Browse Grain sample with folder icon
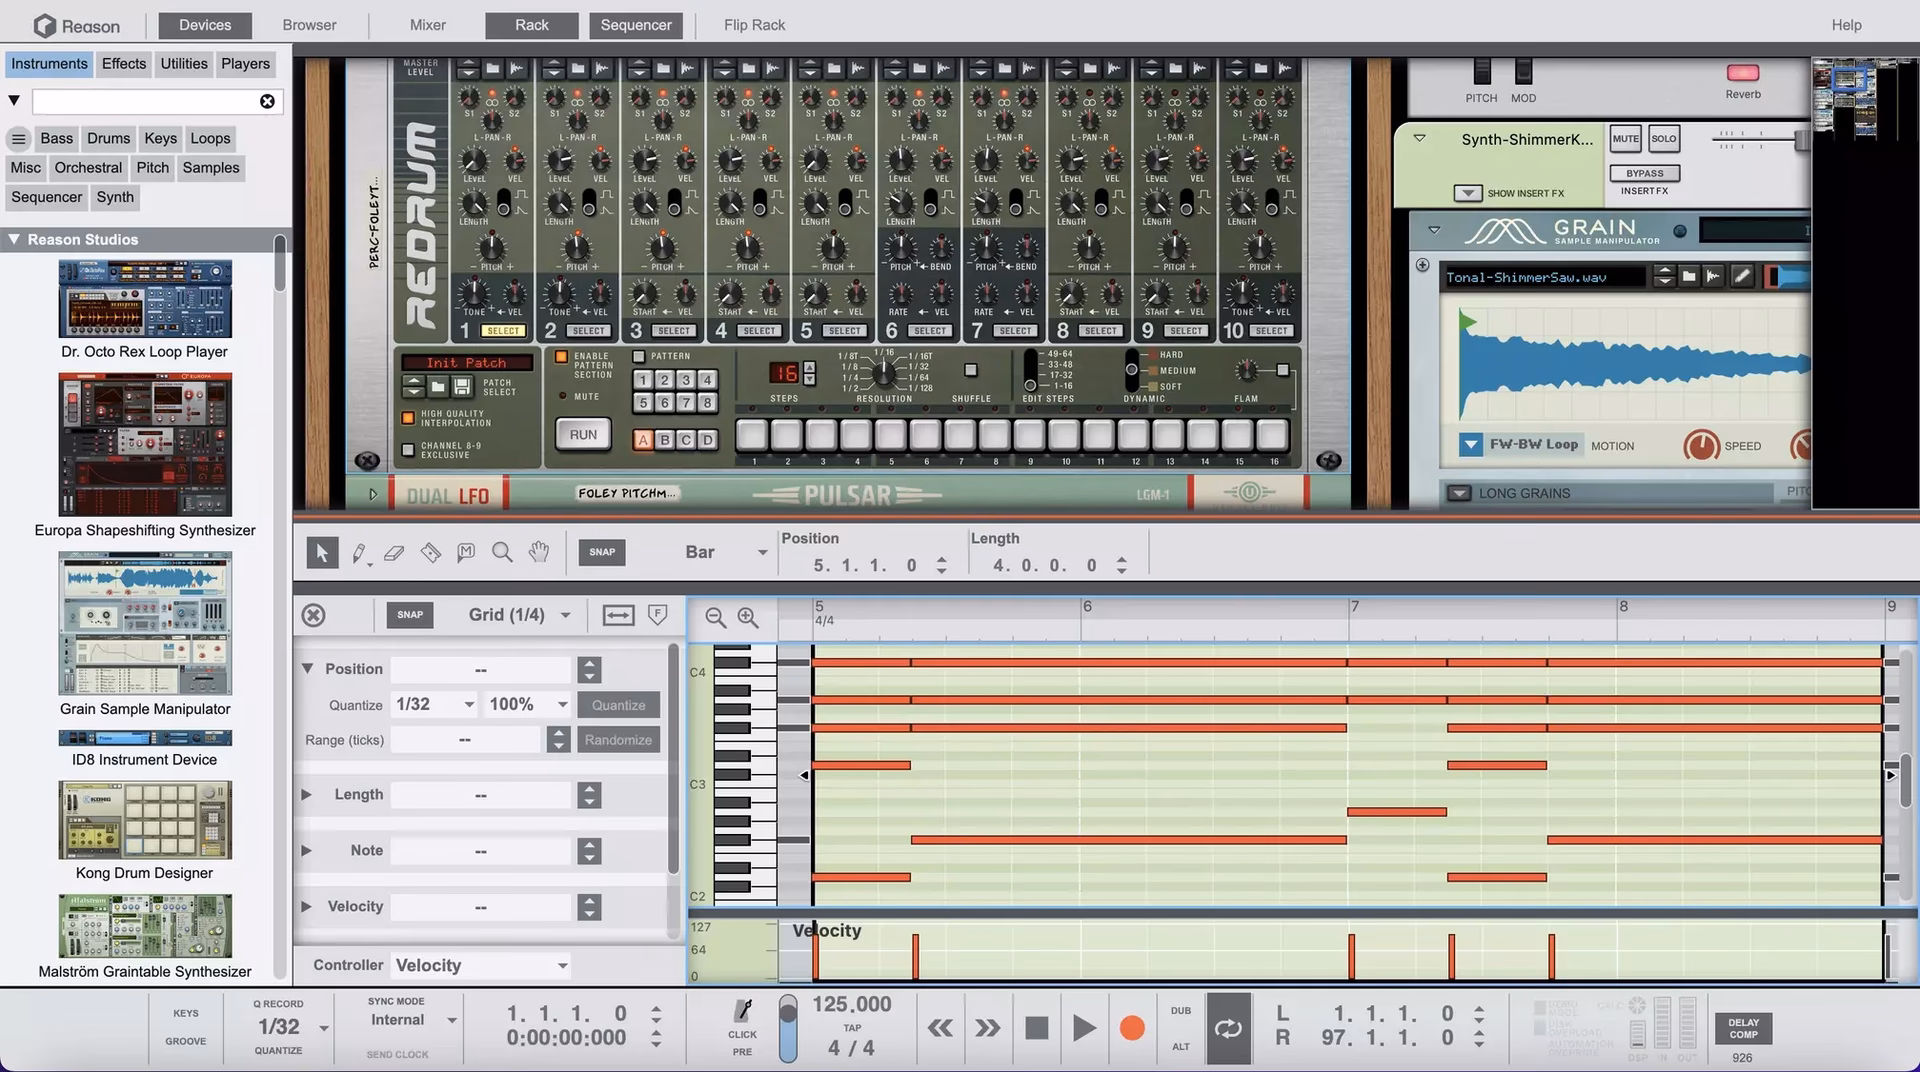The image size is (1920, 1072). tap(1689, 276)
